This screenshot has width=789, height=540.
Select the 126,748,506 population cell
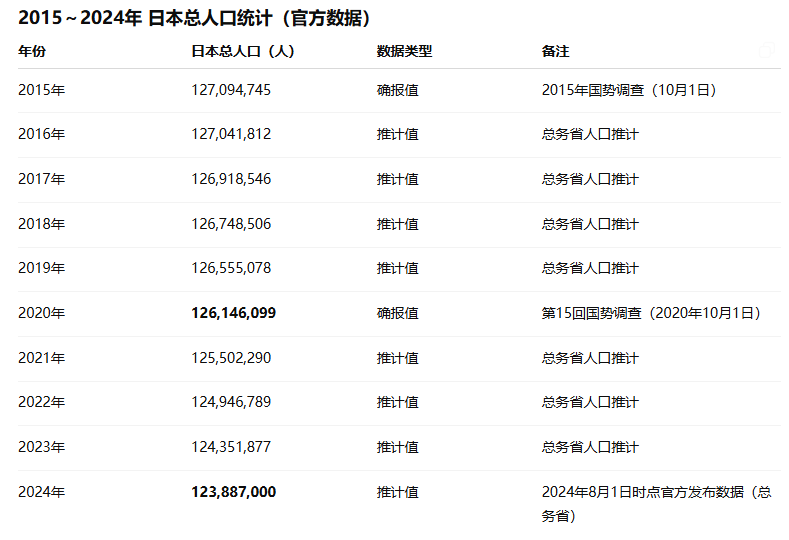231,224
